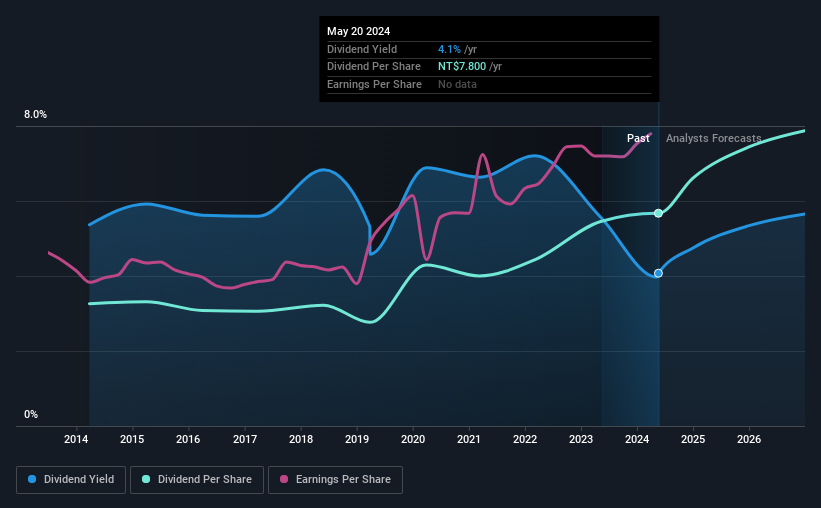Click the blue Dividend Yield legend dot
The width and height of the screenshot is (821, 508).
coord(32,479)
